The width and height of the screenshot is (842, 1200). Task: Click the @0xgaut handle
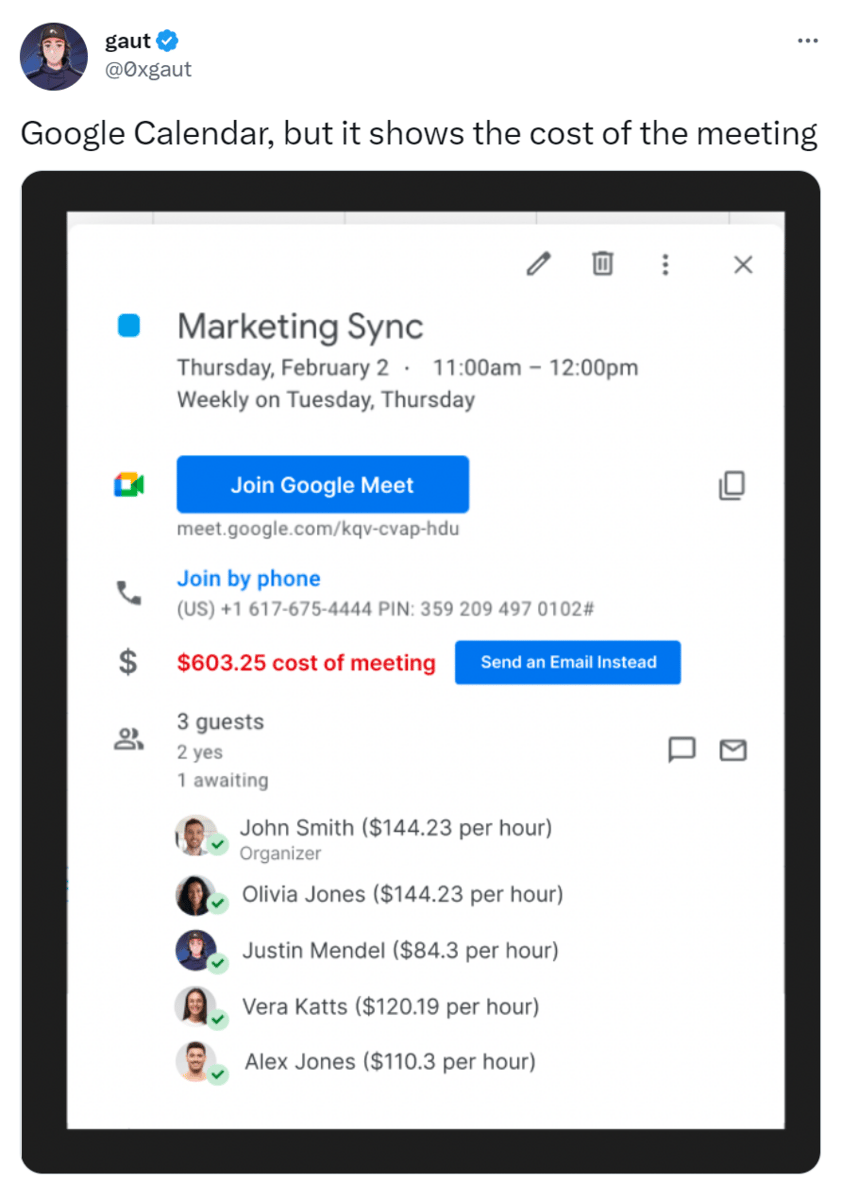pyautogui.click(x=148, y=69)
